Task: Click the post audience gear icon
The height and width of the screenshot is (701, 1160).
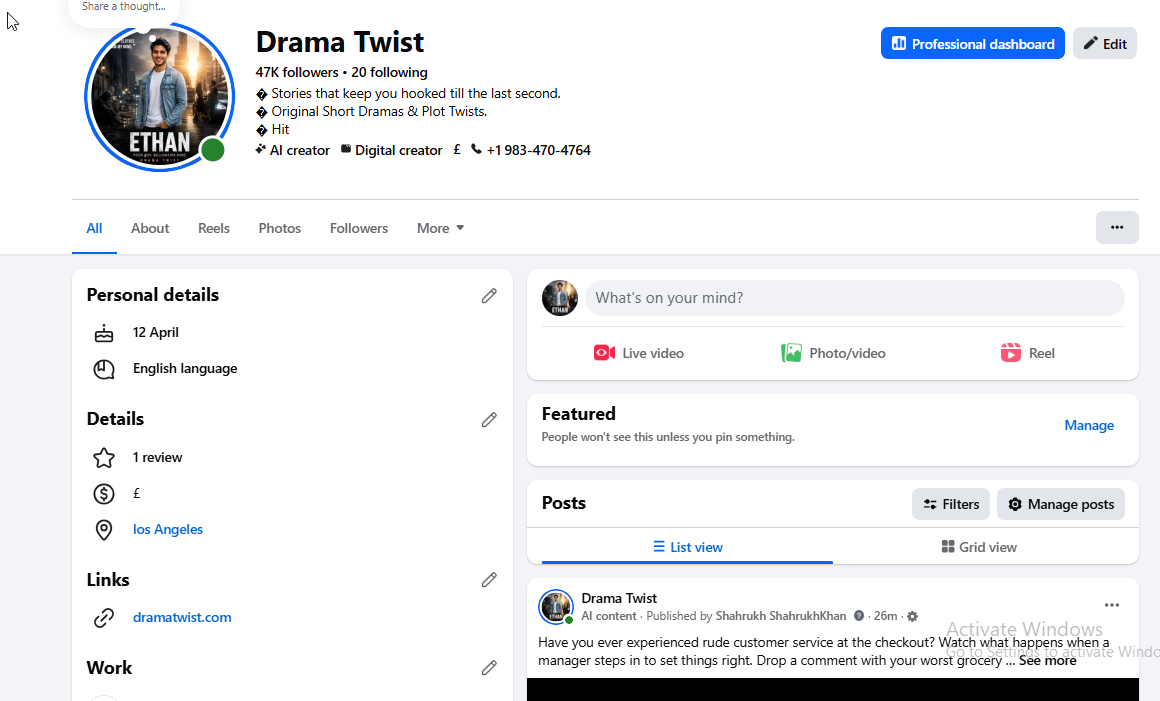Action: (x=912, y=616)
